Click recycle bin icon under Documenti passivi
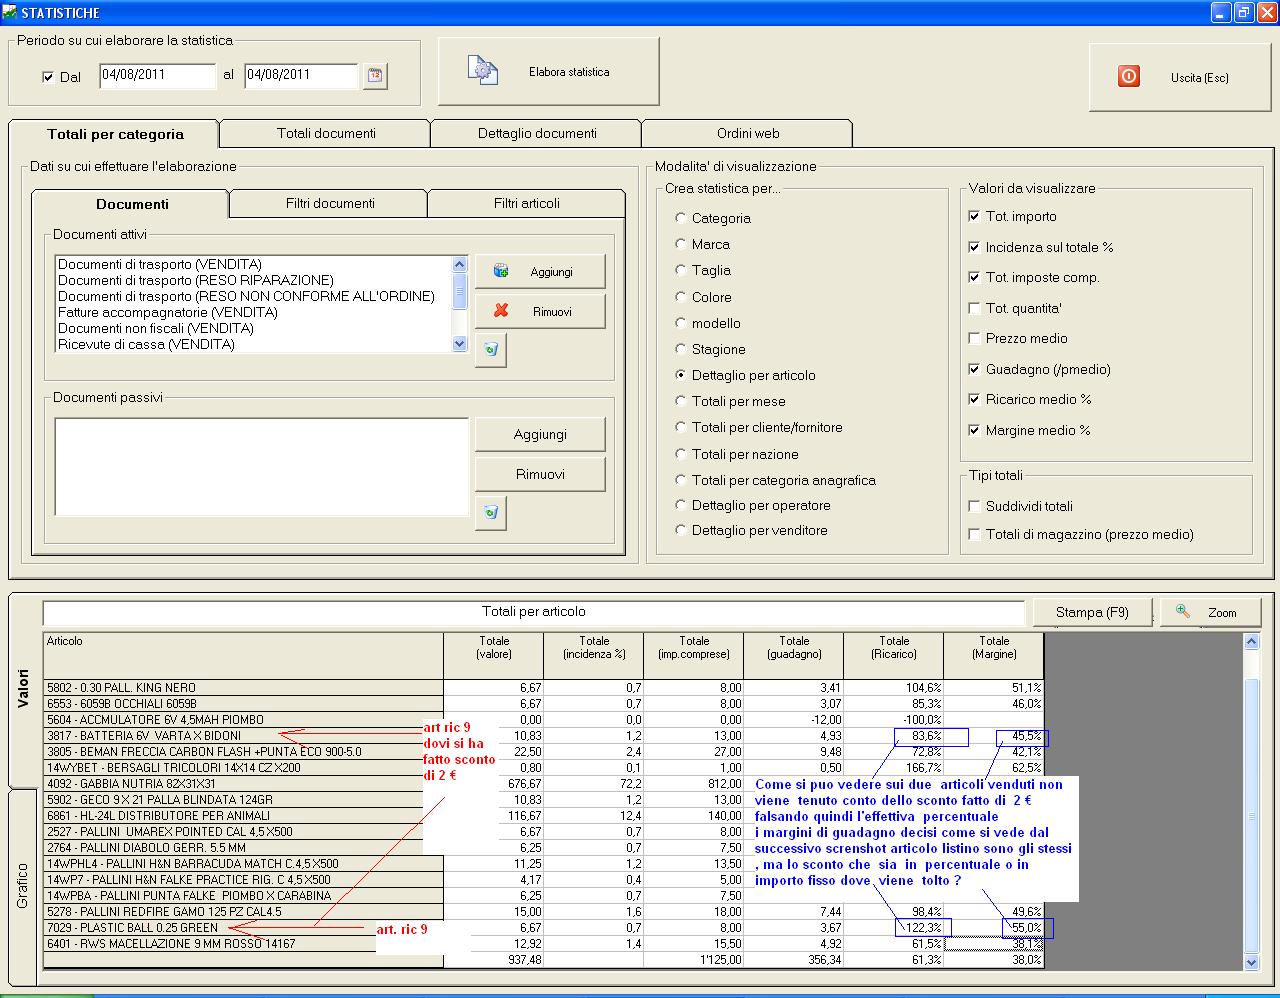Image resolution: width=1280 pixels, height=998 pixels. (x=490, y=513)
